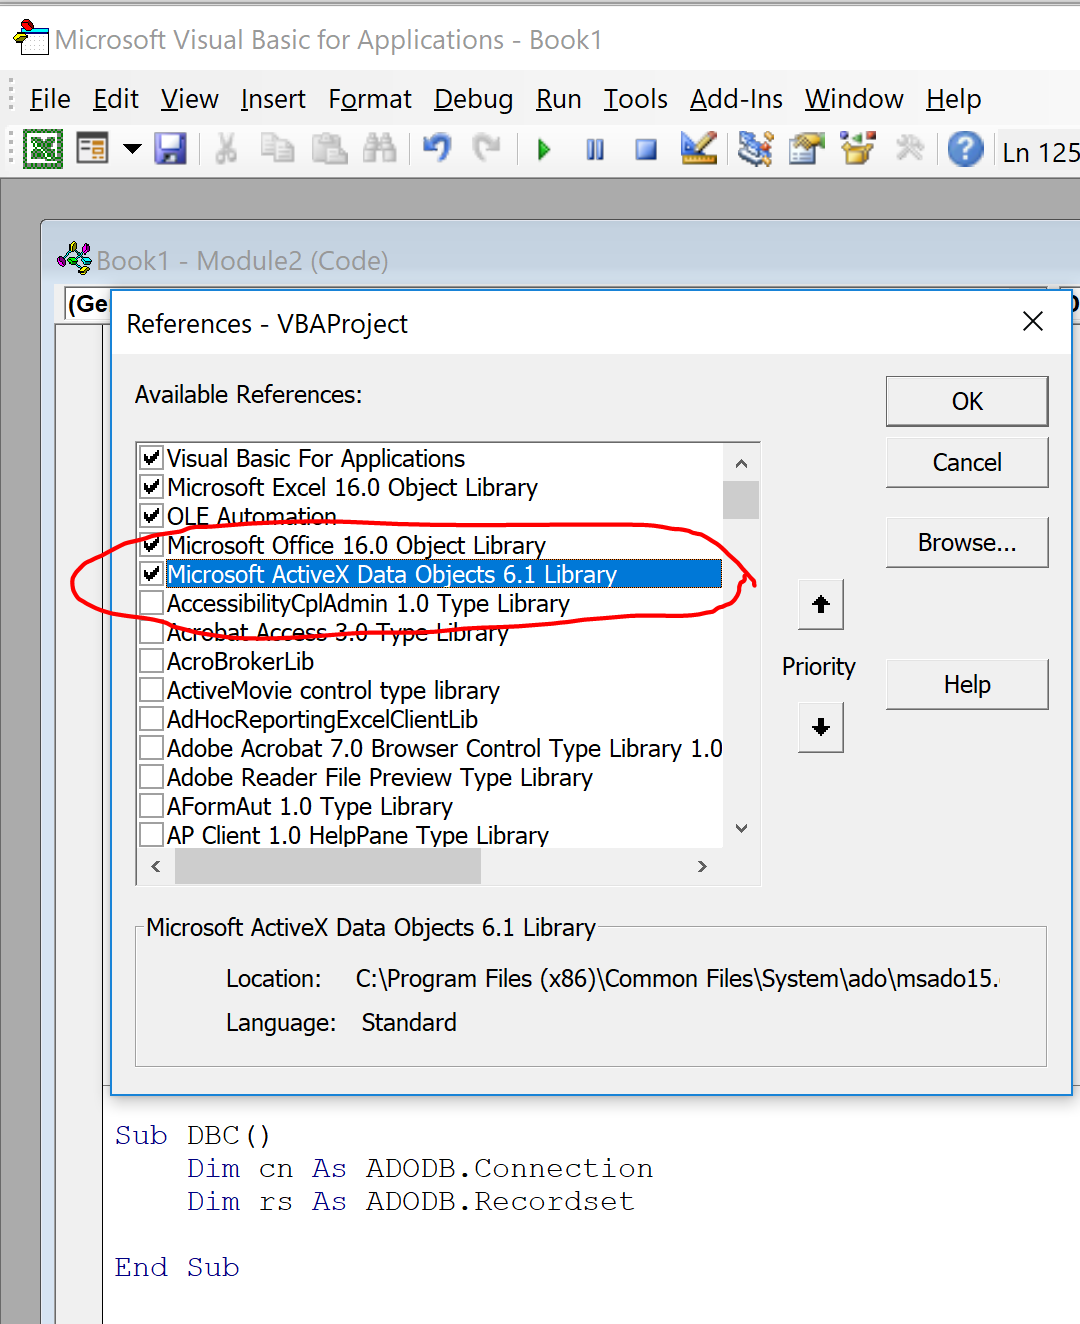Confirm the references with OK button

pos(966,401)
